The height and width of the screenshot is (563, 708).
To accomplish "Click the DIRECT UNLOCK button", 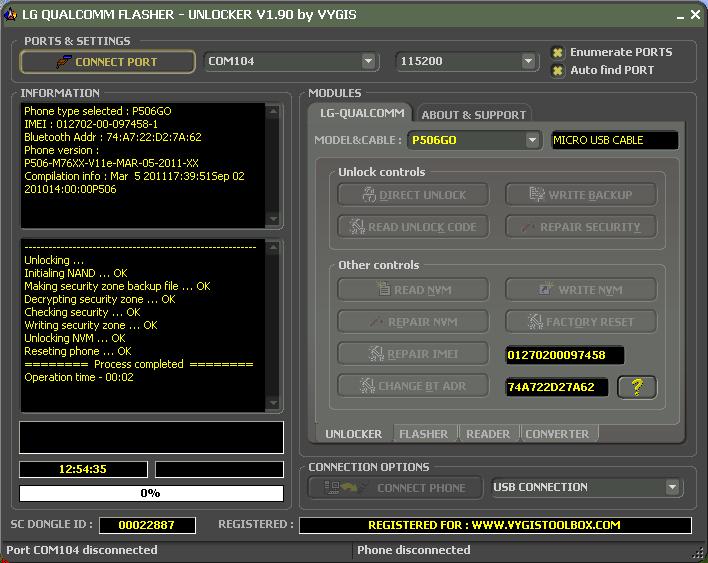I will point(413,195).
